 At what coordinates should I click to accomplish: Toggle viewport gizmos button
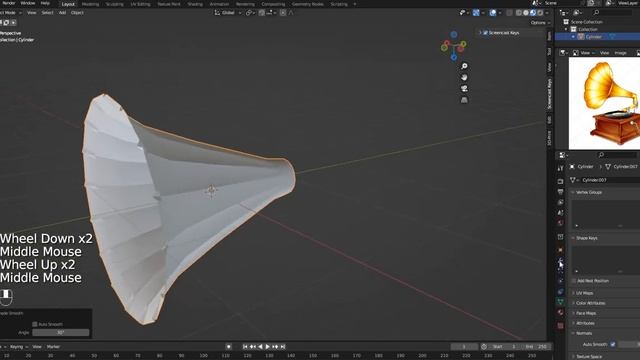(x=476, y=13)
